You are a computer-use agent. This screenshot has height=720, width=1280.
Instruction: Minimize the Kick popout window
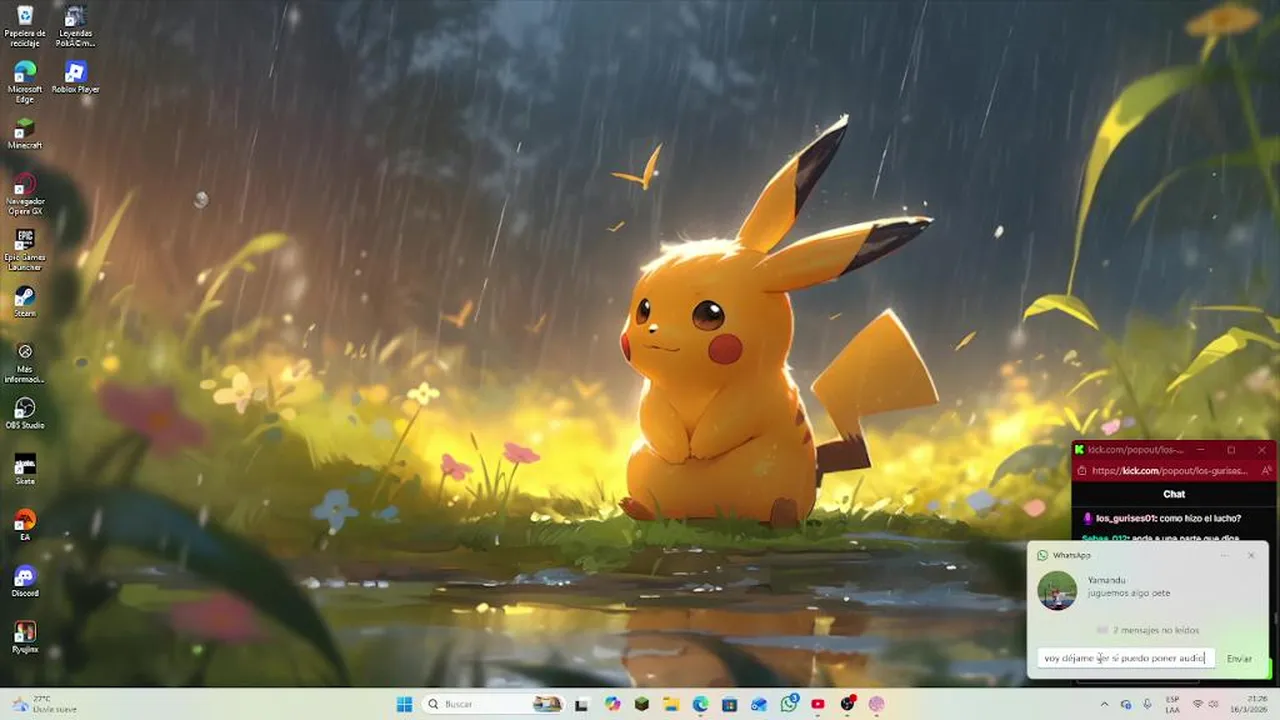pos(1200,450)
